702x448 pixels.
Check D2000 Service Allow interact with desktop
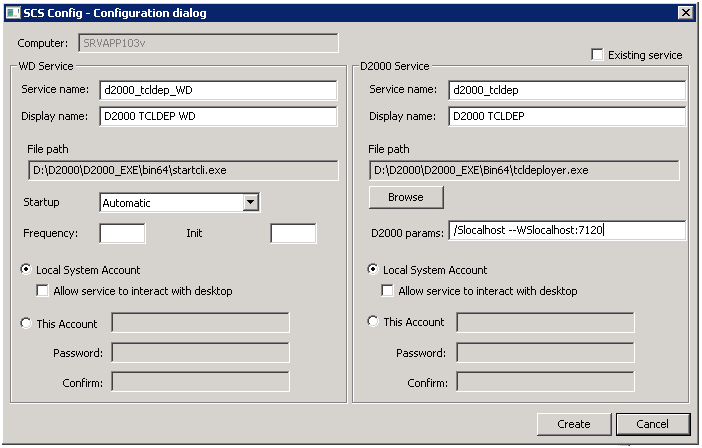388,291
